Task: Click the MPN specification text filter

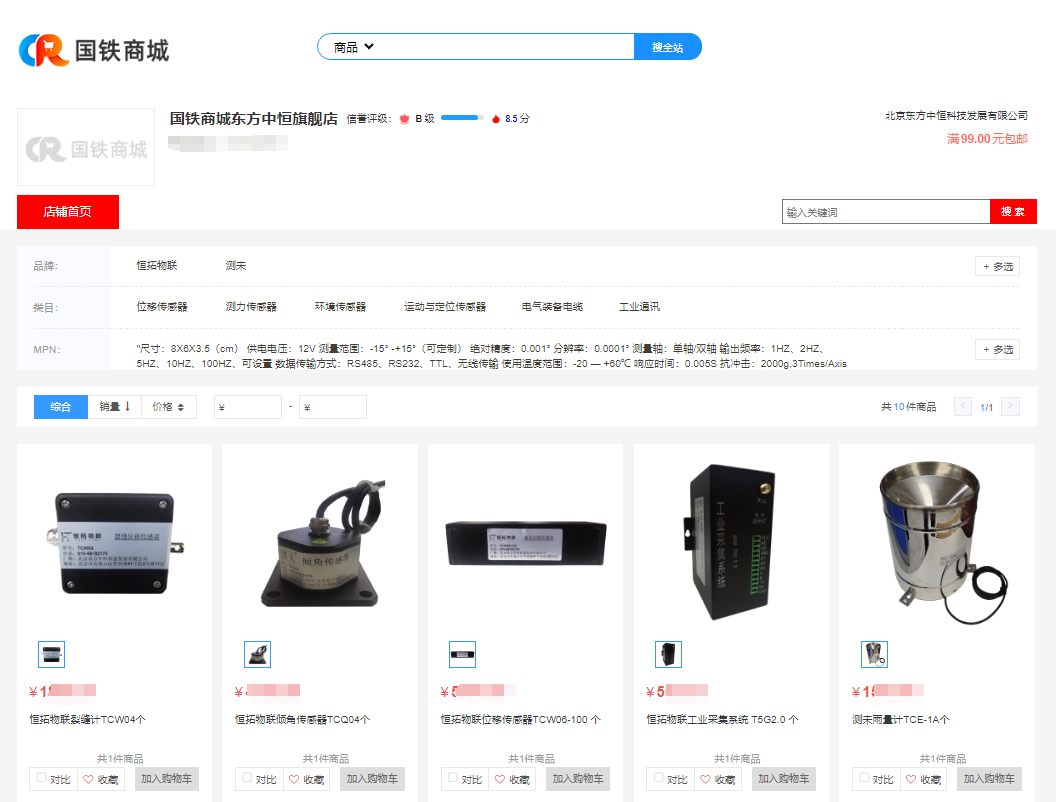Action: coord(492,356)
